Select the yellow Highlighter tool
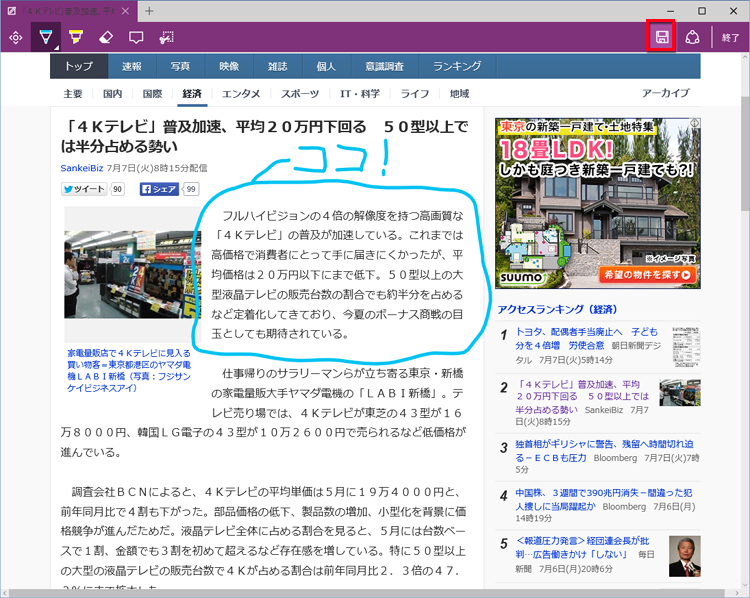The image size is (750, 598). 75,38
